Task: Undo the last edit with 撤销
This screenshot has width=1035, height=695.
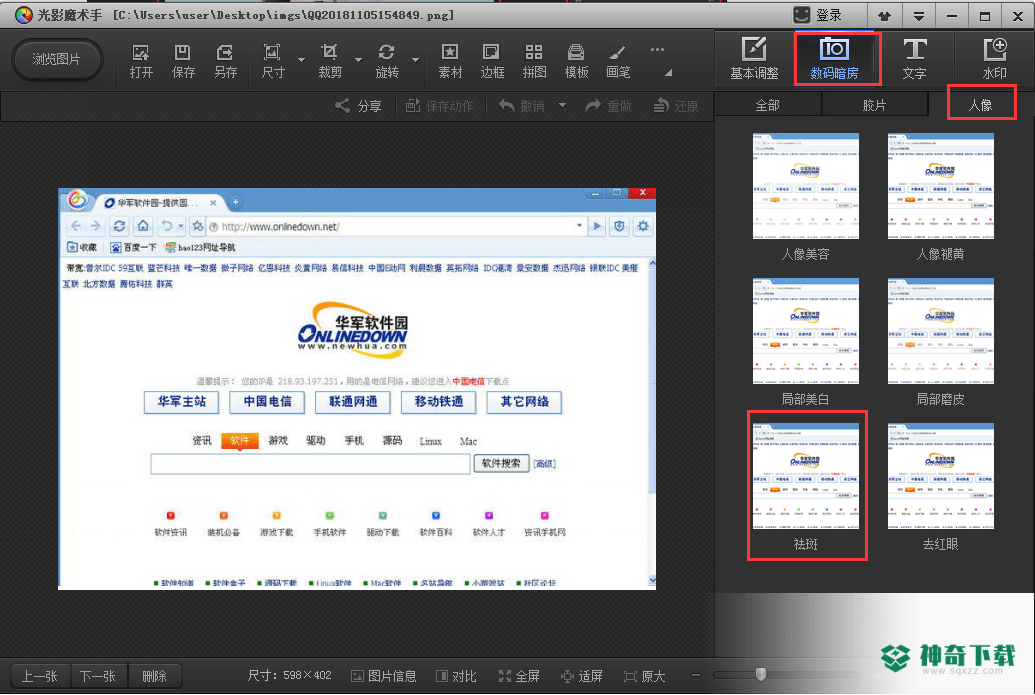Action: 522,106
